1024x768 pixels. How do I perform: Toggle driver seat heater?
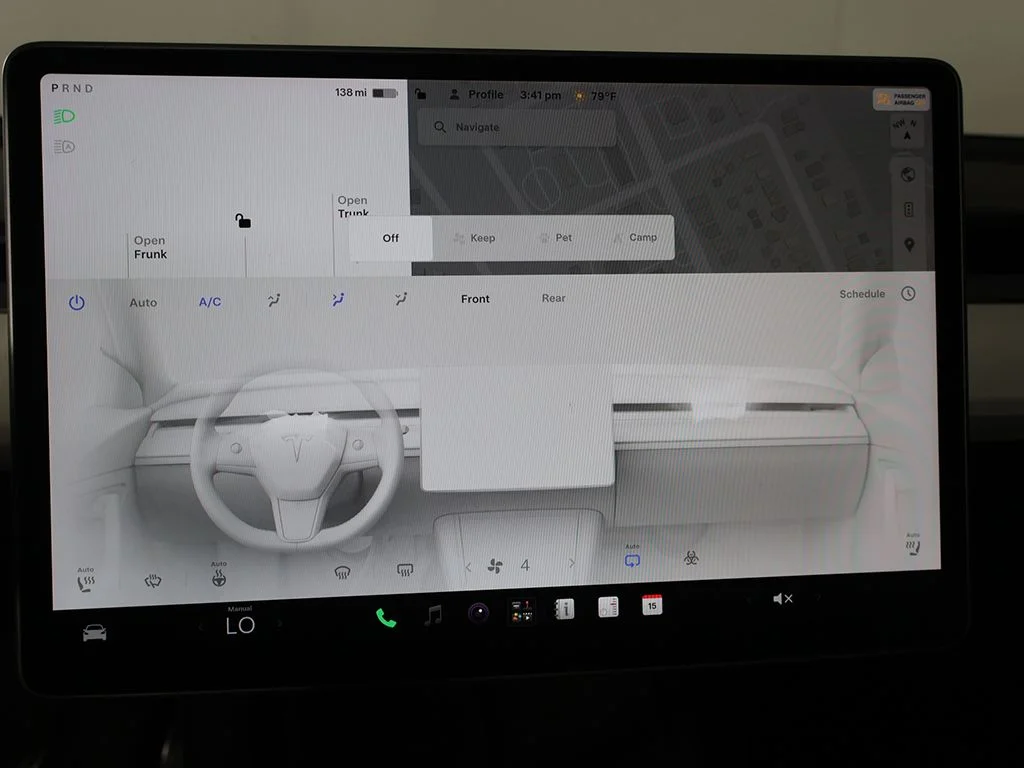tap(86, 581)
